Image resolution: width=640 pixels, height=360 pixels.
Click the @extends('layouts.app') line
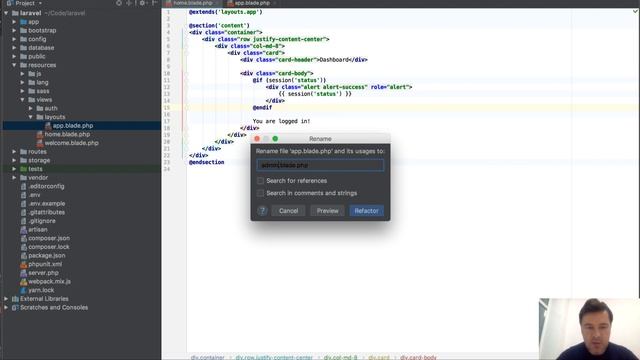coord(226,12)
